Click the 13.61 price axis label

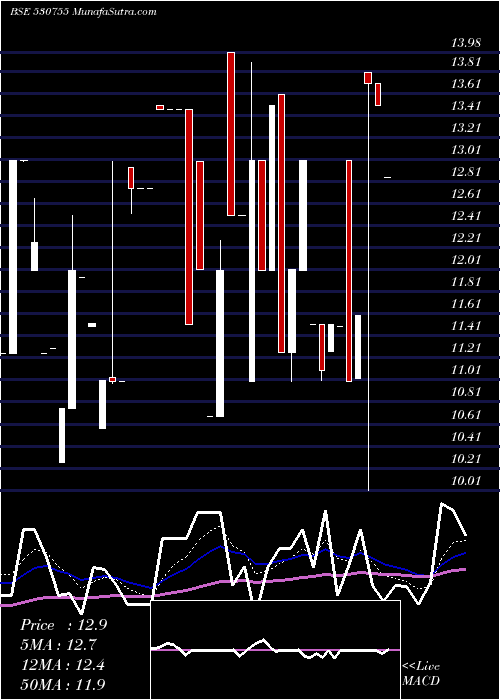coord(467,84)
